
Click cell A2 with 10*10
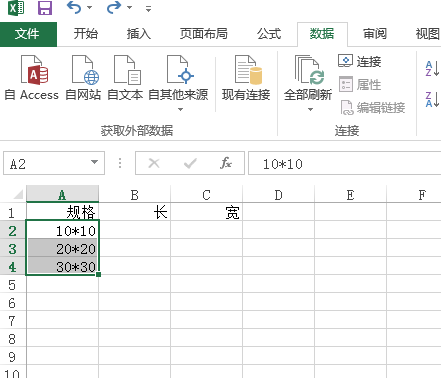point(62,230)
